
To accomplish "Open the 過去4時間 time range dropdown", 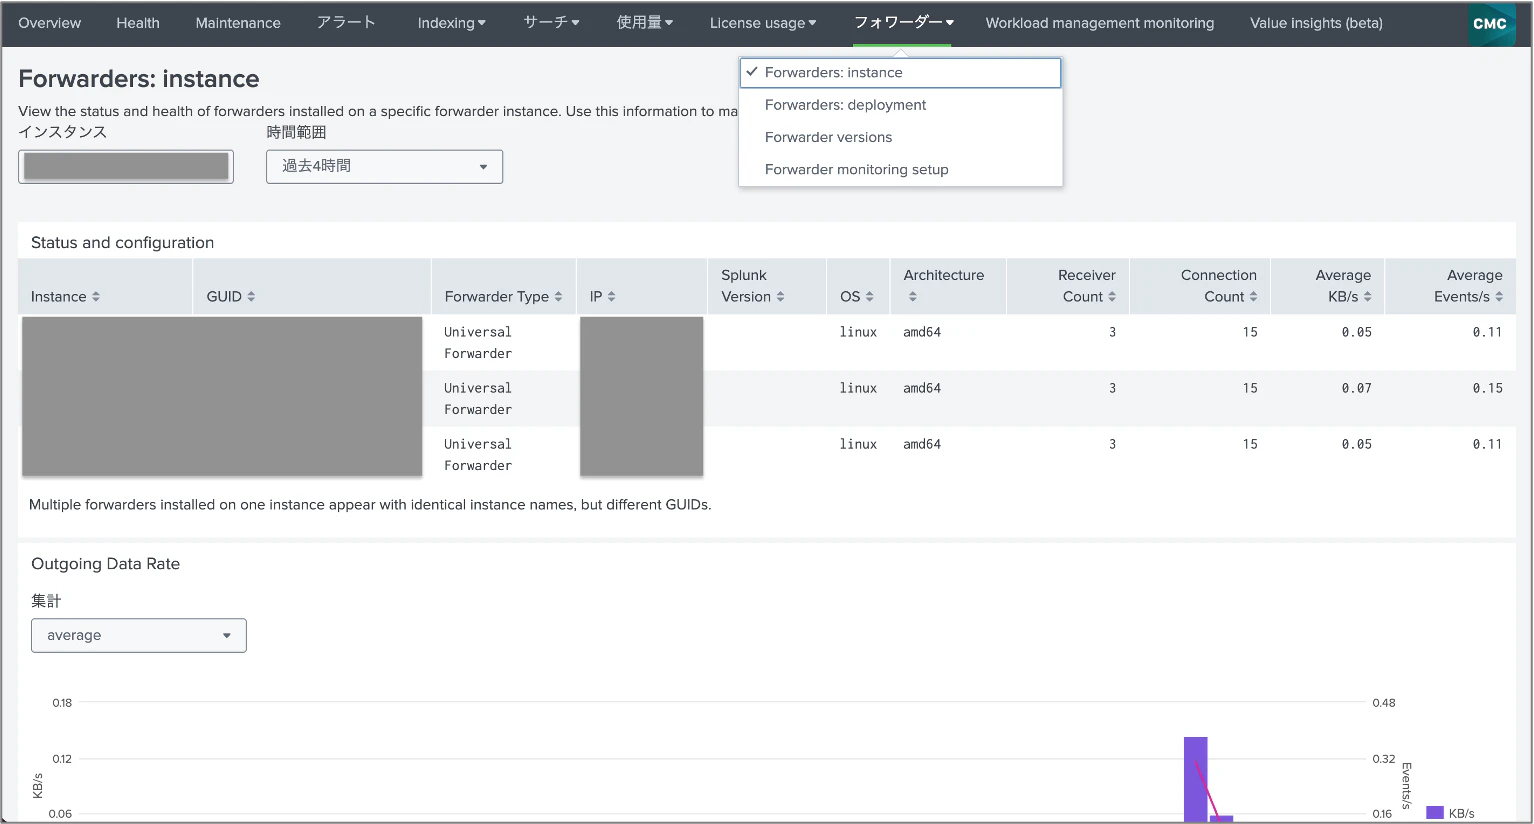I will pos(384,166).
